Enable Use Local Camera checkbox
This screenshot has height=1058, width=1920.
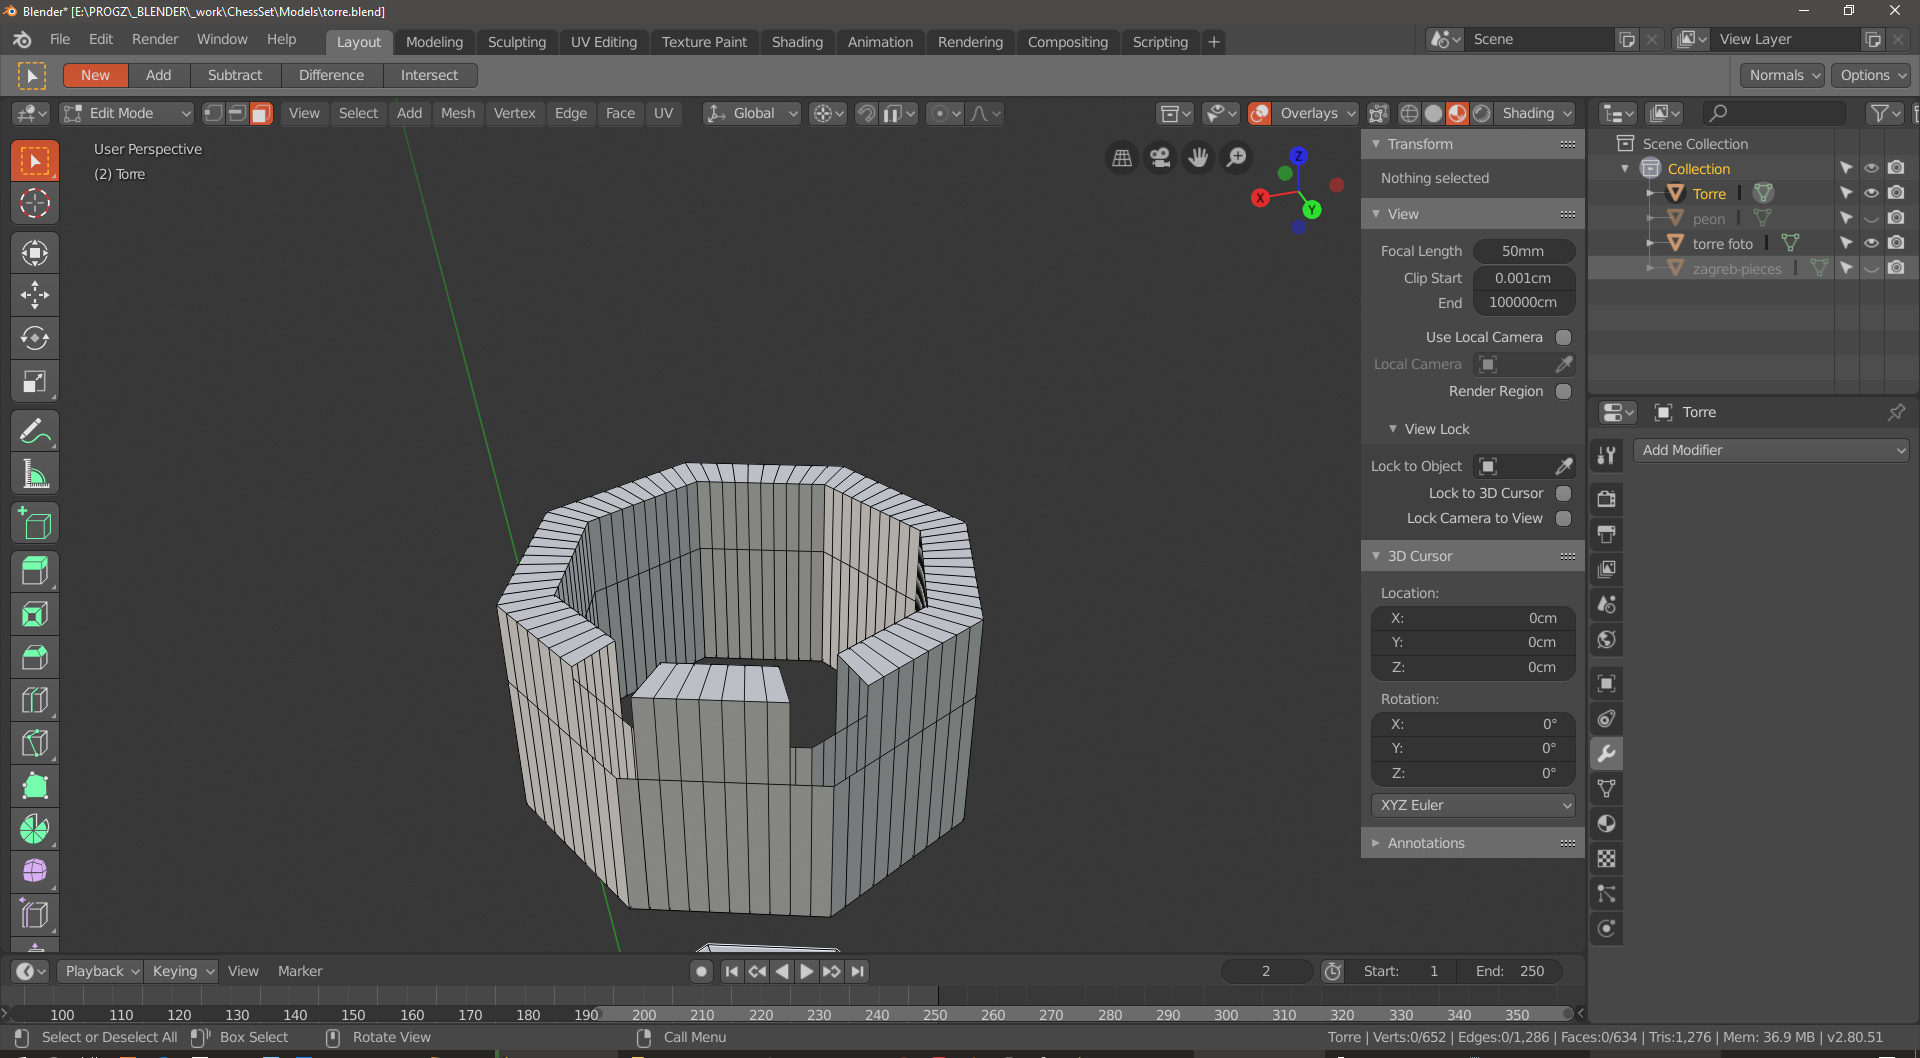[x=1563, y=337]
